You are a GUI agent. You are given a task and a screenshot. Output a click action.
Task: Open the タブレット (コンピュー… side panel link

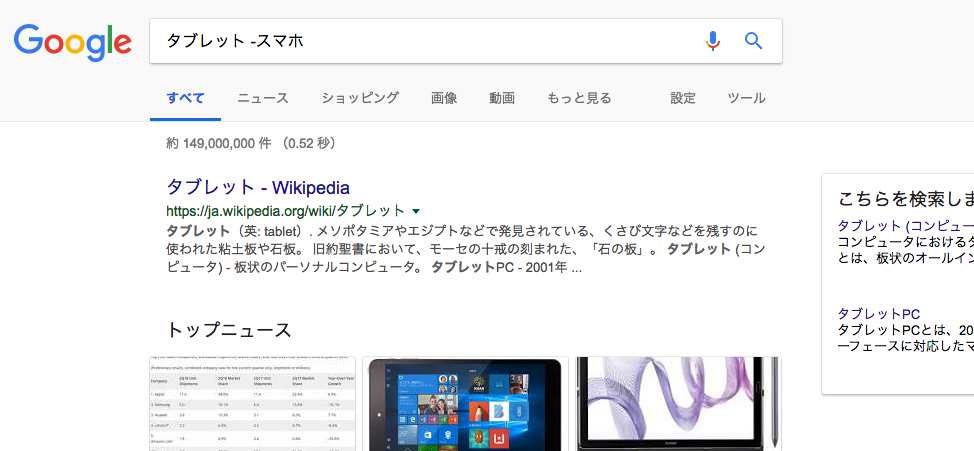click(906, 226)
